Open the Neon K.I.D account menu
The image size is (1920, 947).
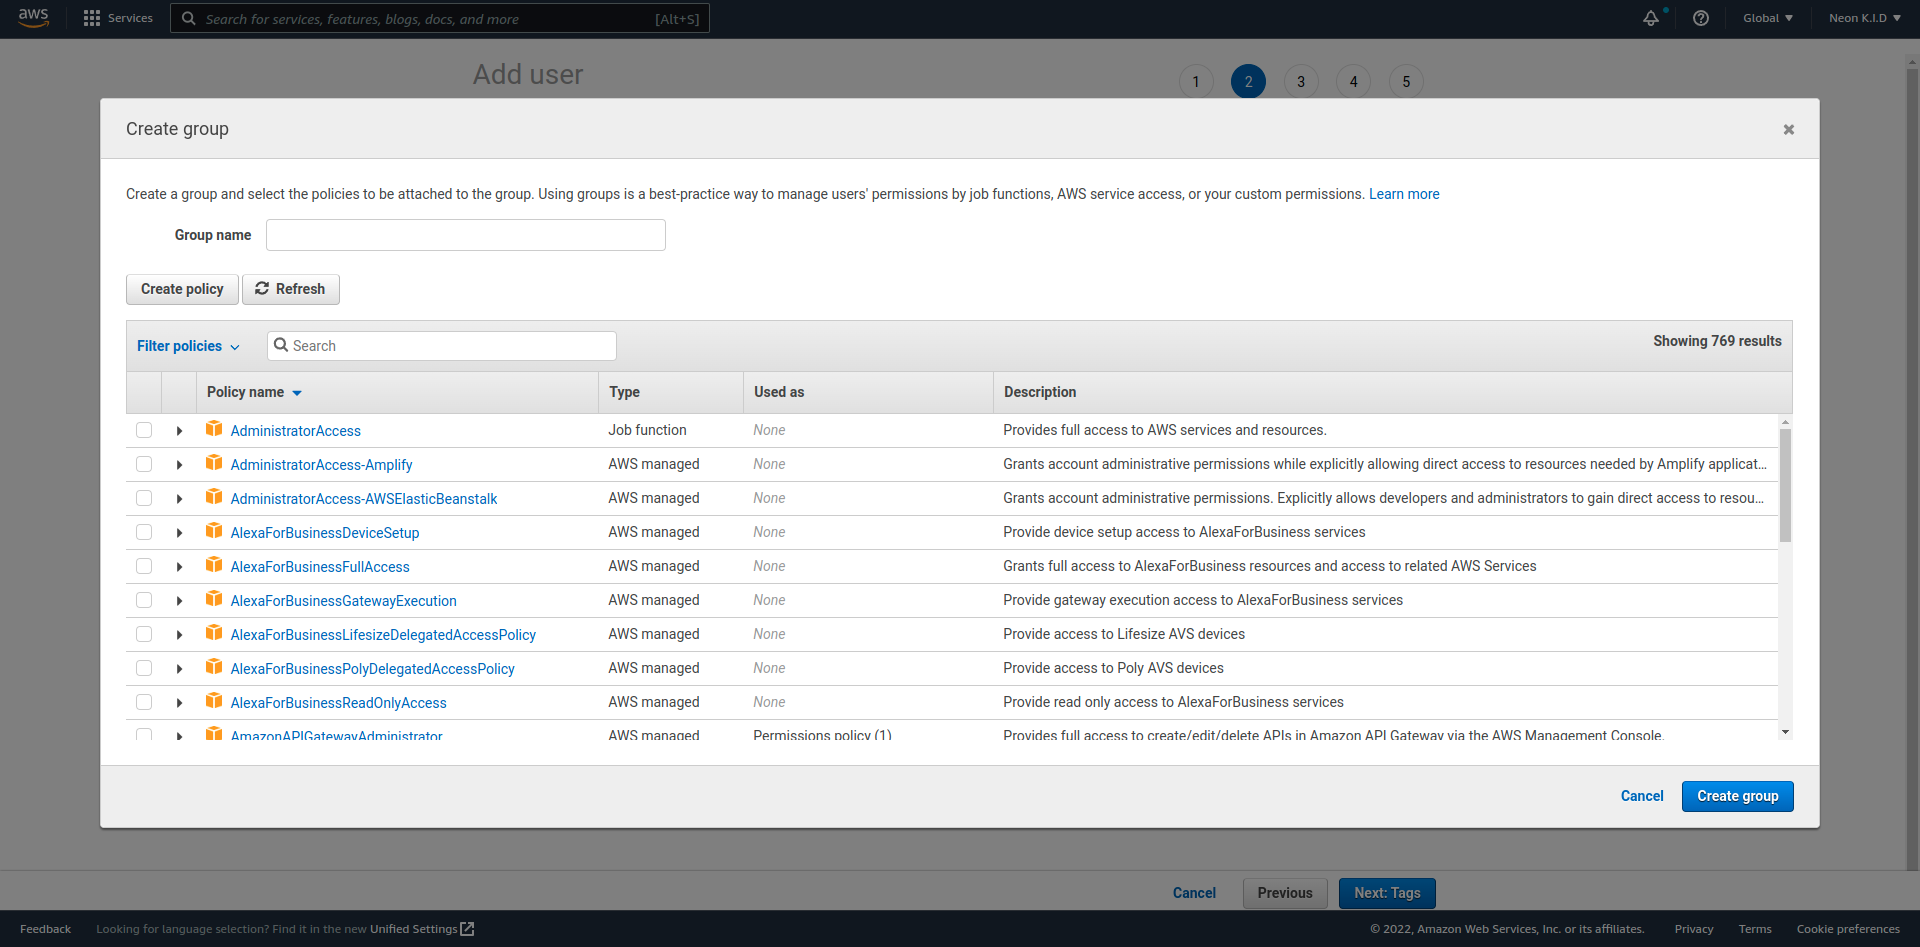coord(1864,18)
